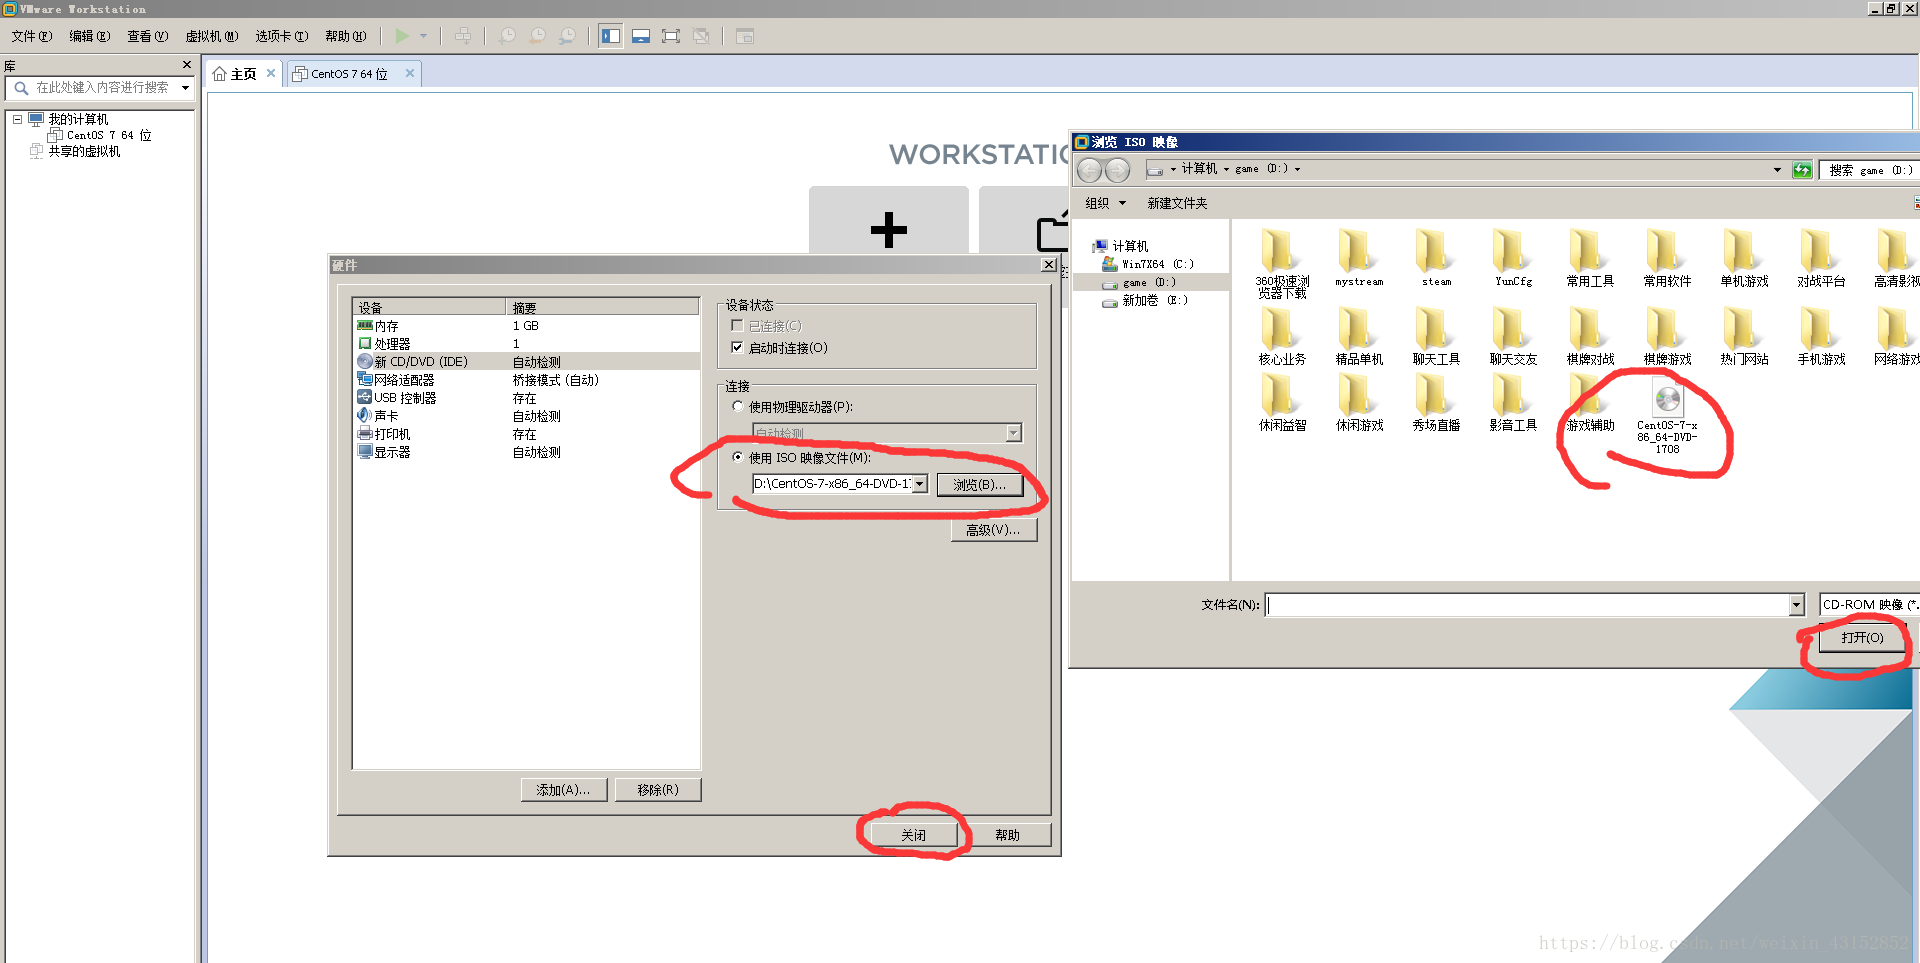The height and width of the screenshot is (963, 1920).
Task: Select 处理器 in the hardware device list
Action: click(x=526, y=344)
